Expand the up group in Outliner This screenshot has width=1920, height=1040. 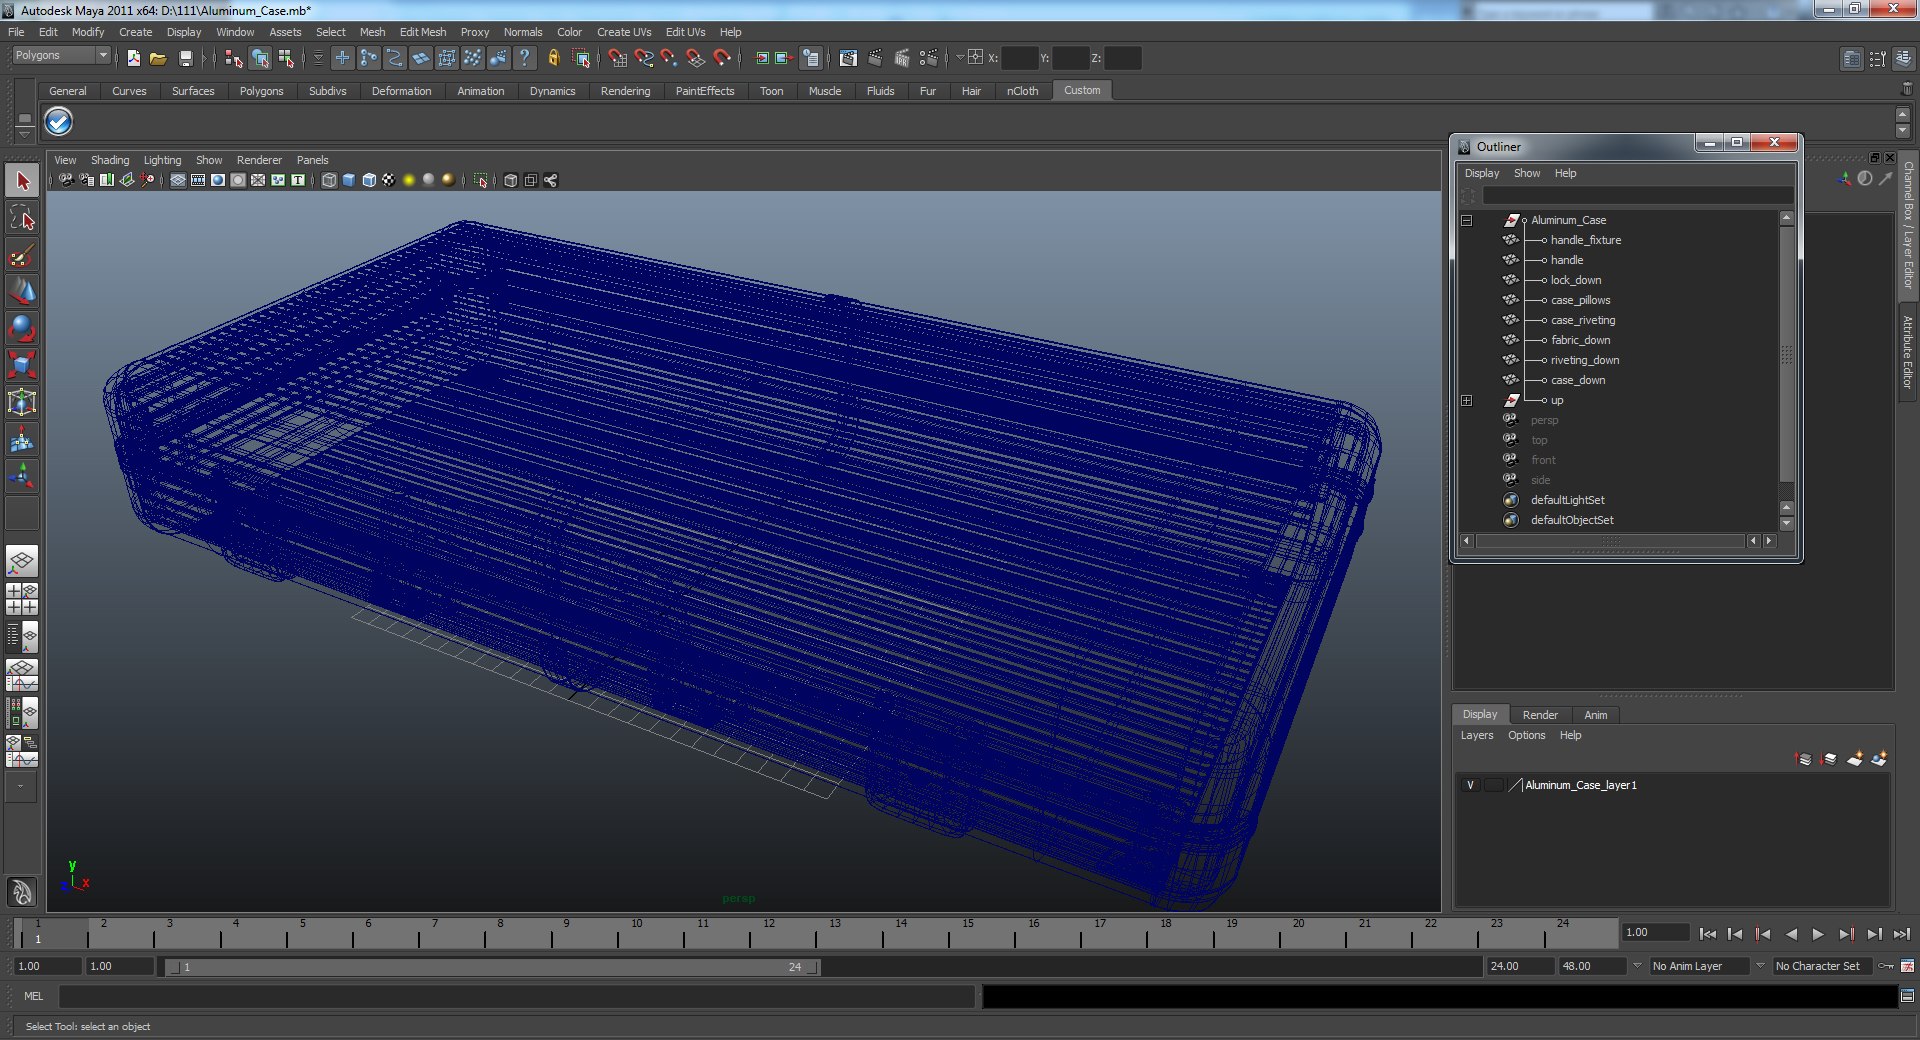1467,400
